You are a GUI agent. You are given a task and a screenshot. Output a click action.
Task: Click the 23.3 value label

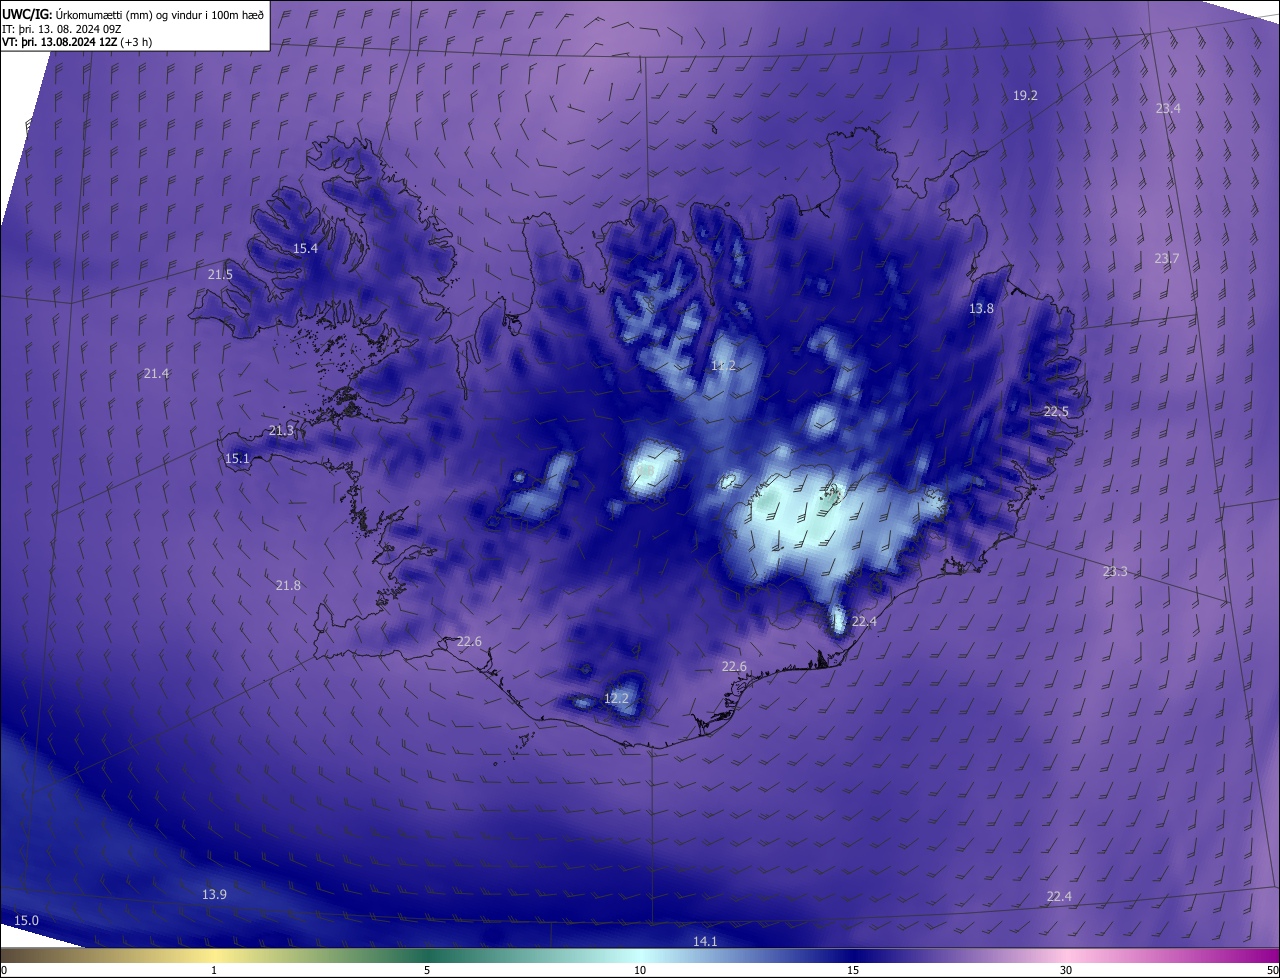(1115, 571)
